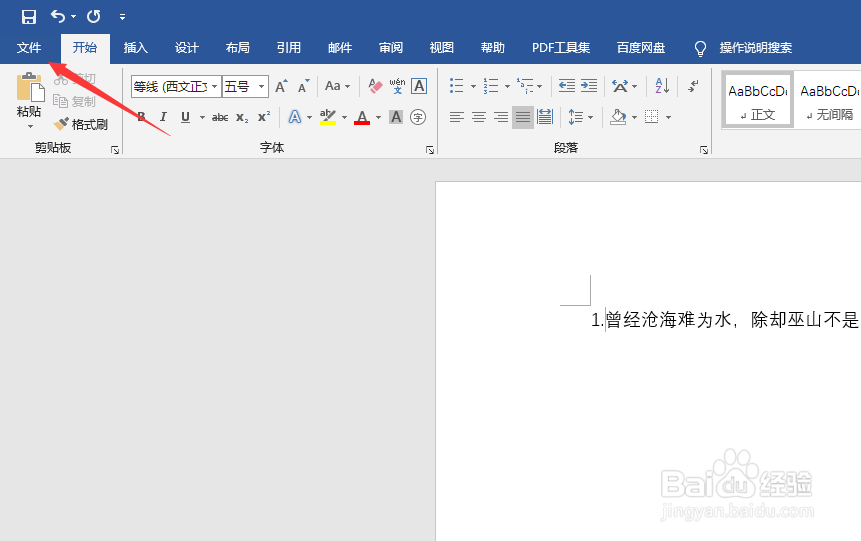This screenshot has width=861, height=541.
Task: Apply the yellow text highlight color
Action: pos(328,117)
